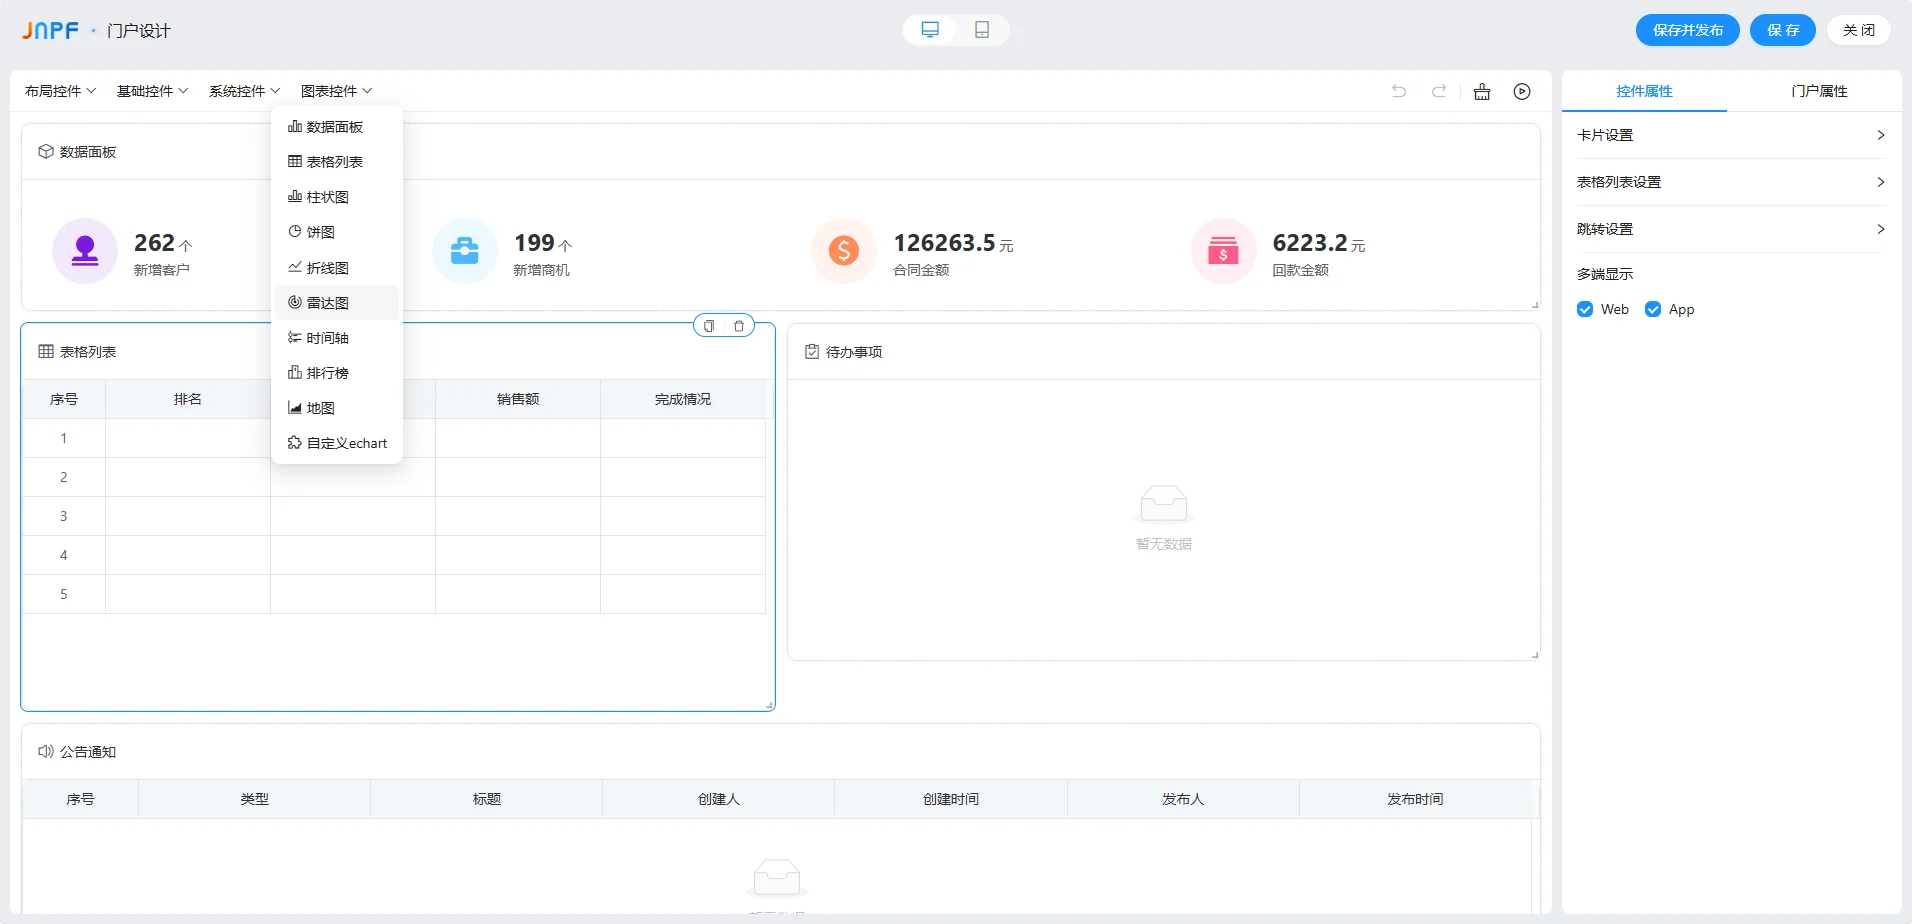Add a 雷达图 from the menu

pos(337,303)
